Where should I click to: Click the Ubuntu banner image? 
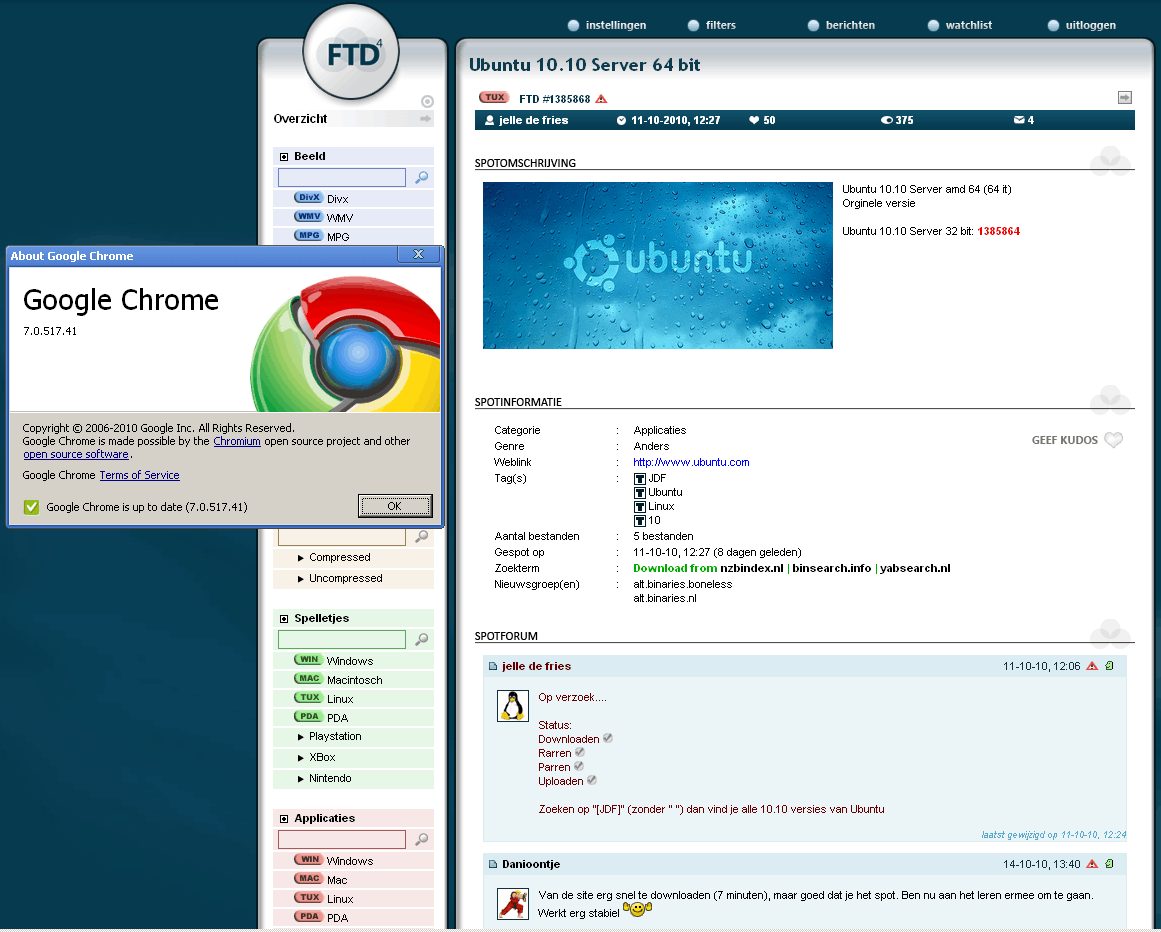point(658,266)
